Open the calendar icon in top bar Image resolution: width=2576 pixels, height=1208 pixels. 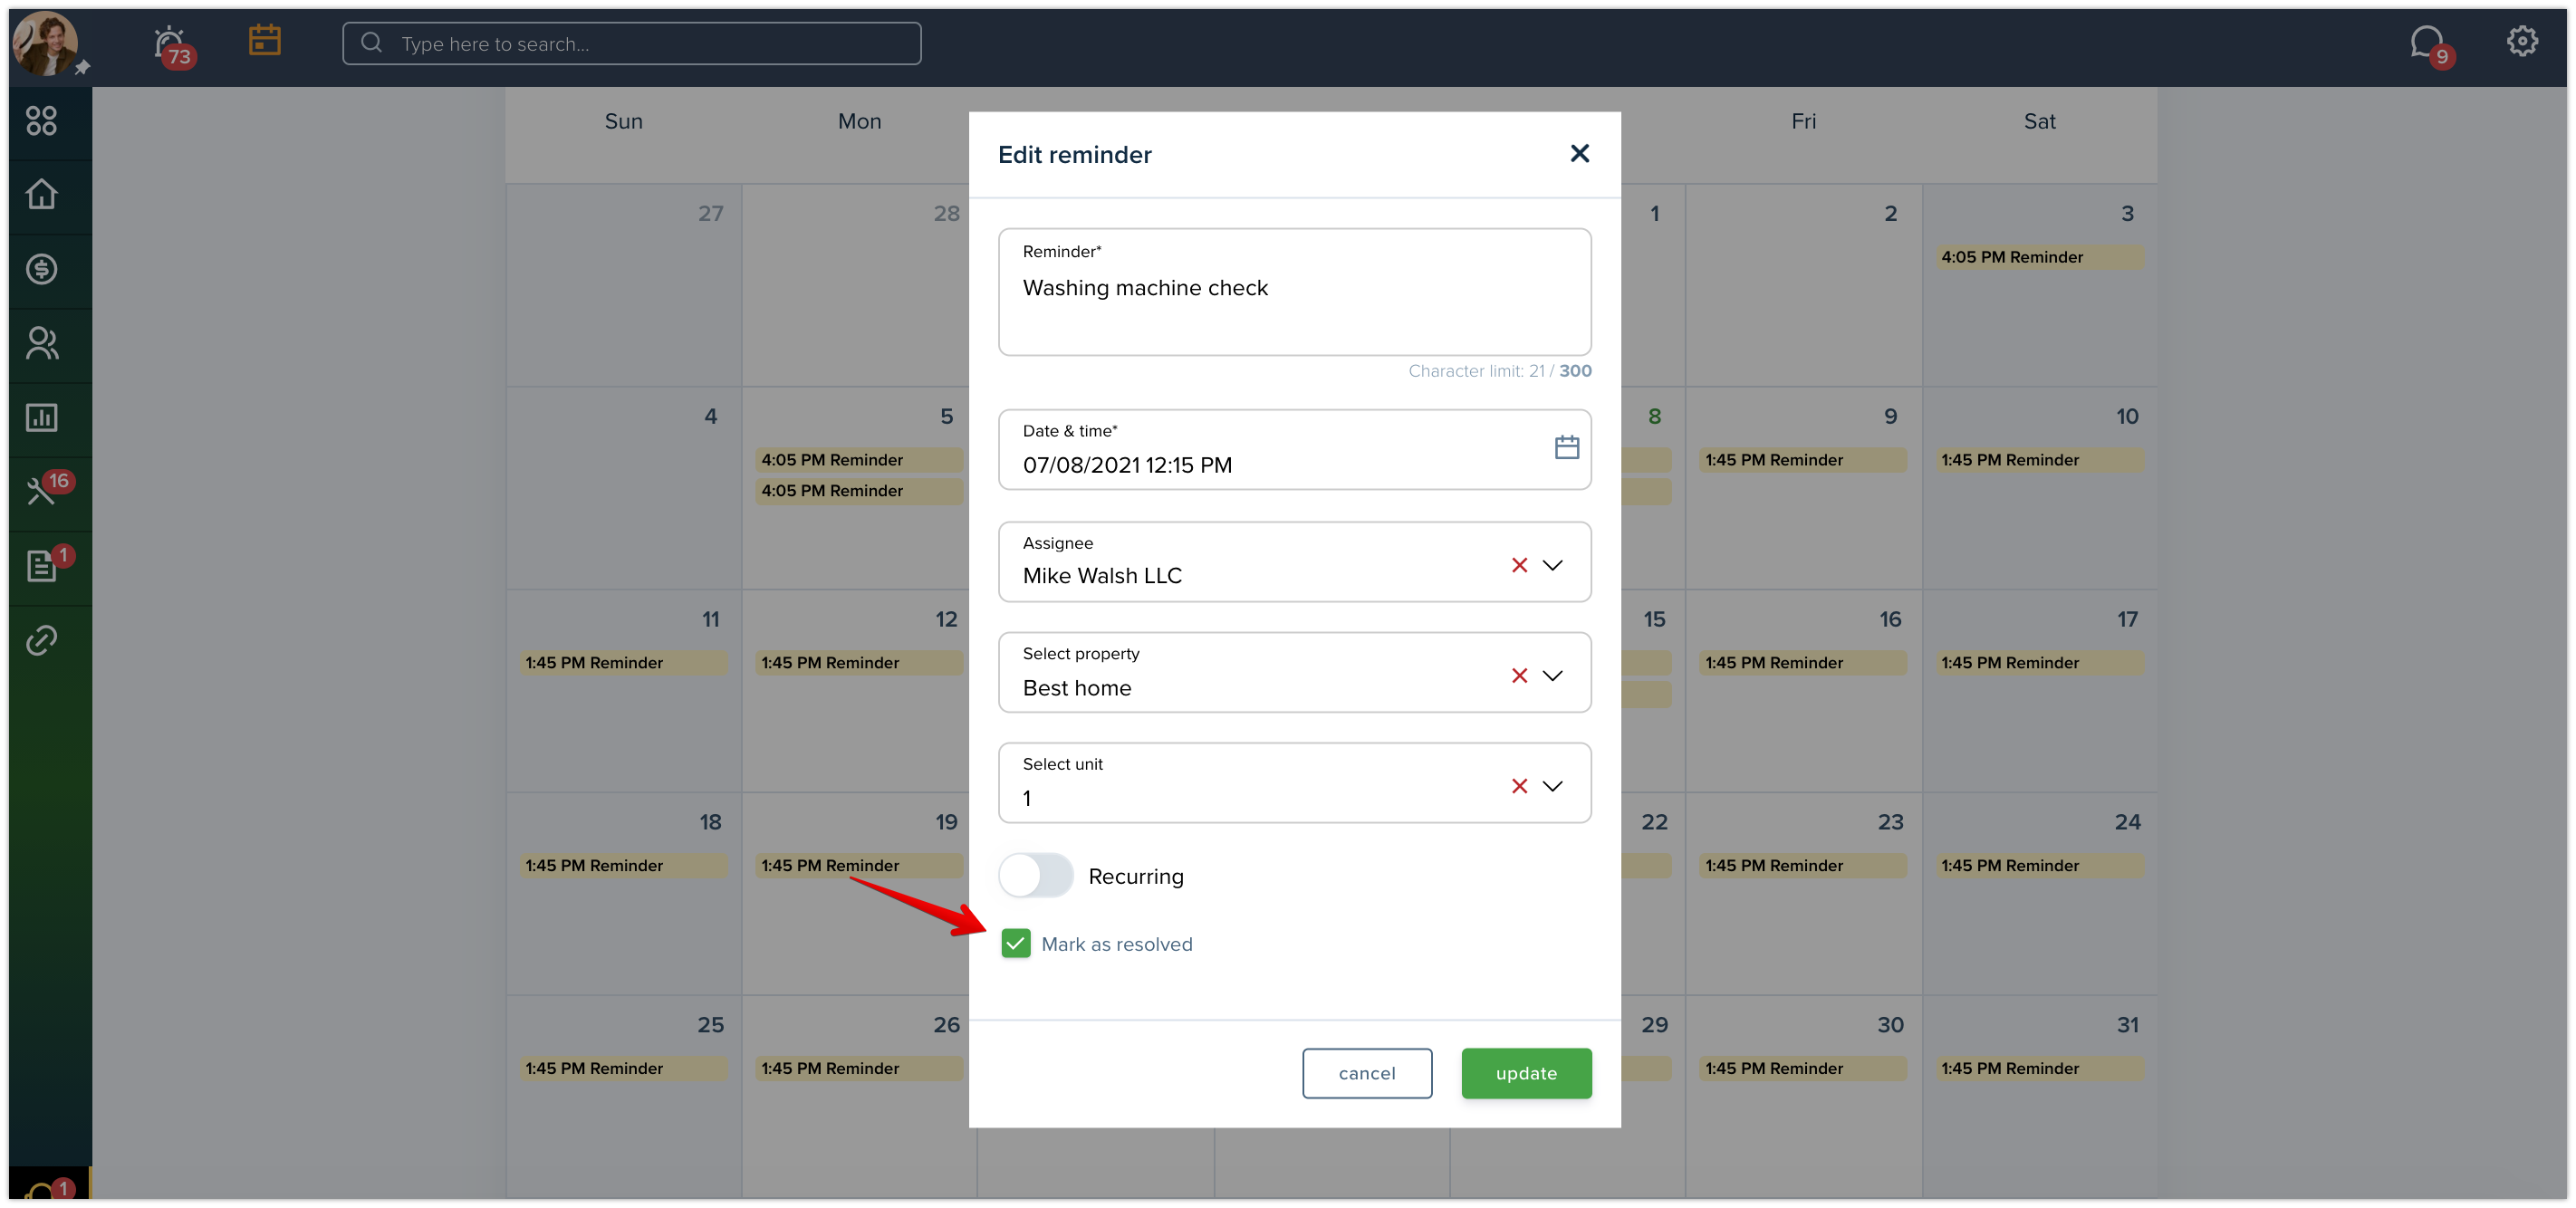click(265, 41)
